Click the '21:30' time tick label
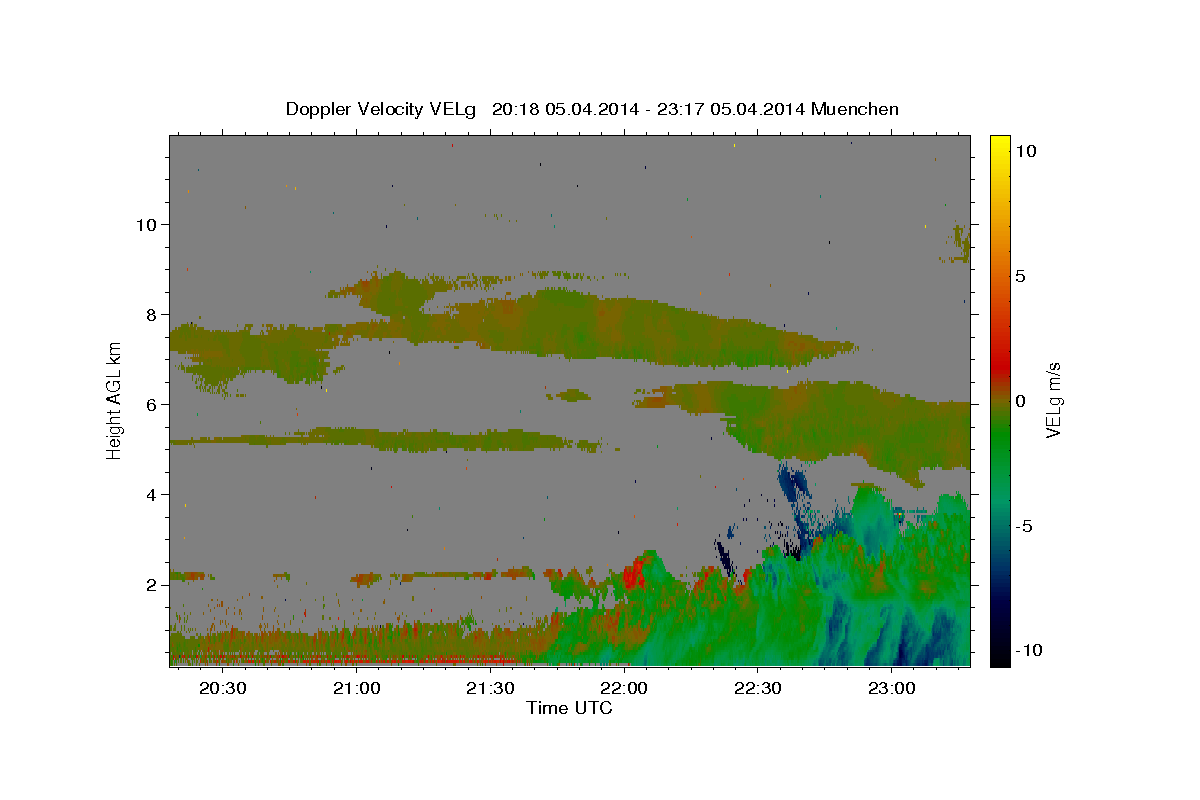 pos(490,688)
